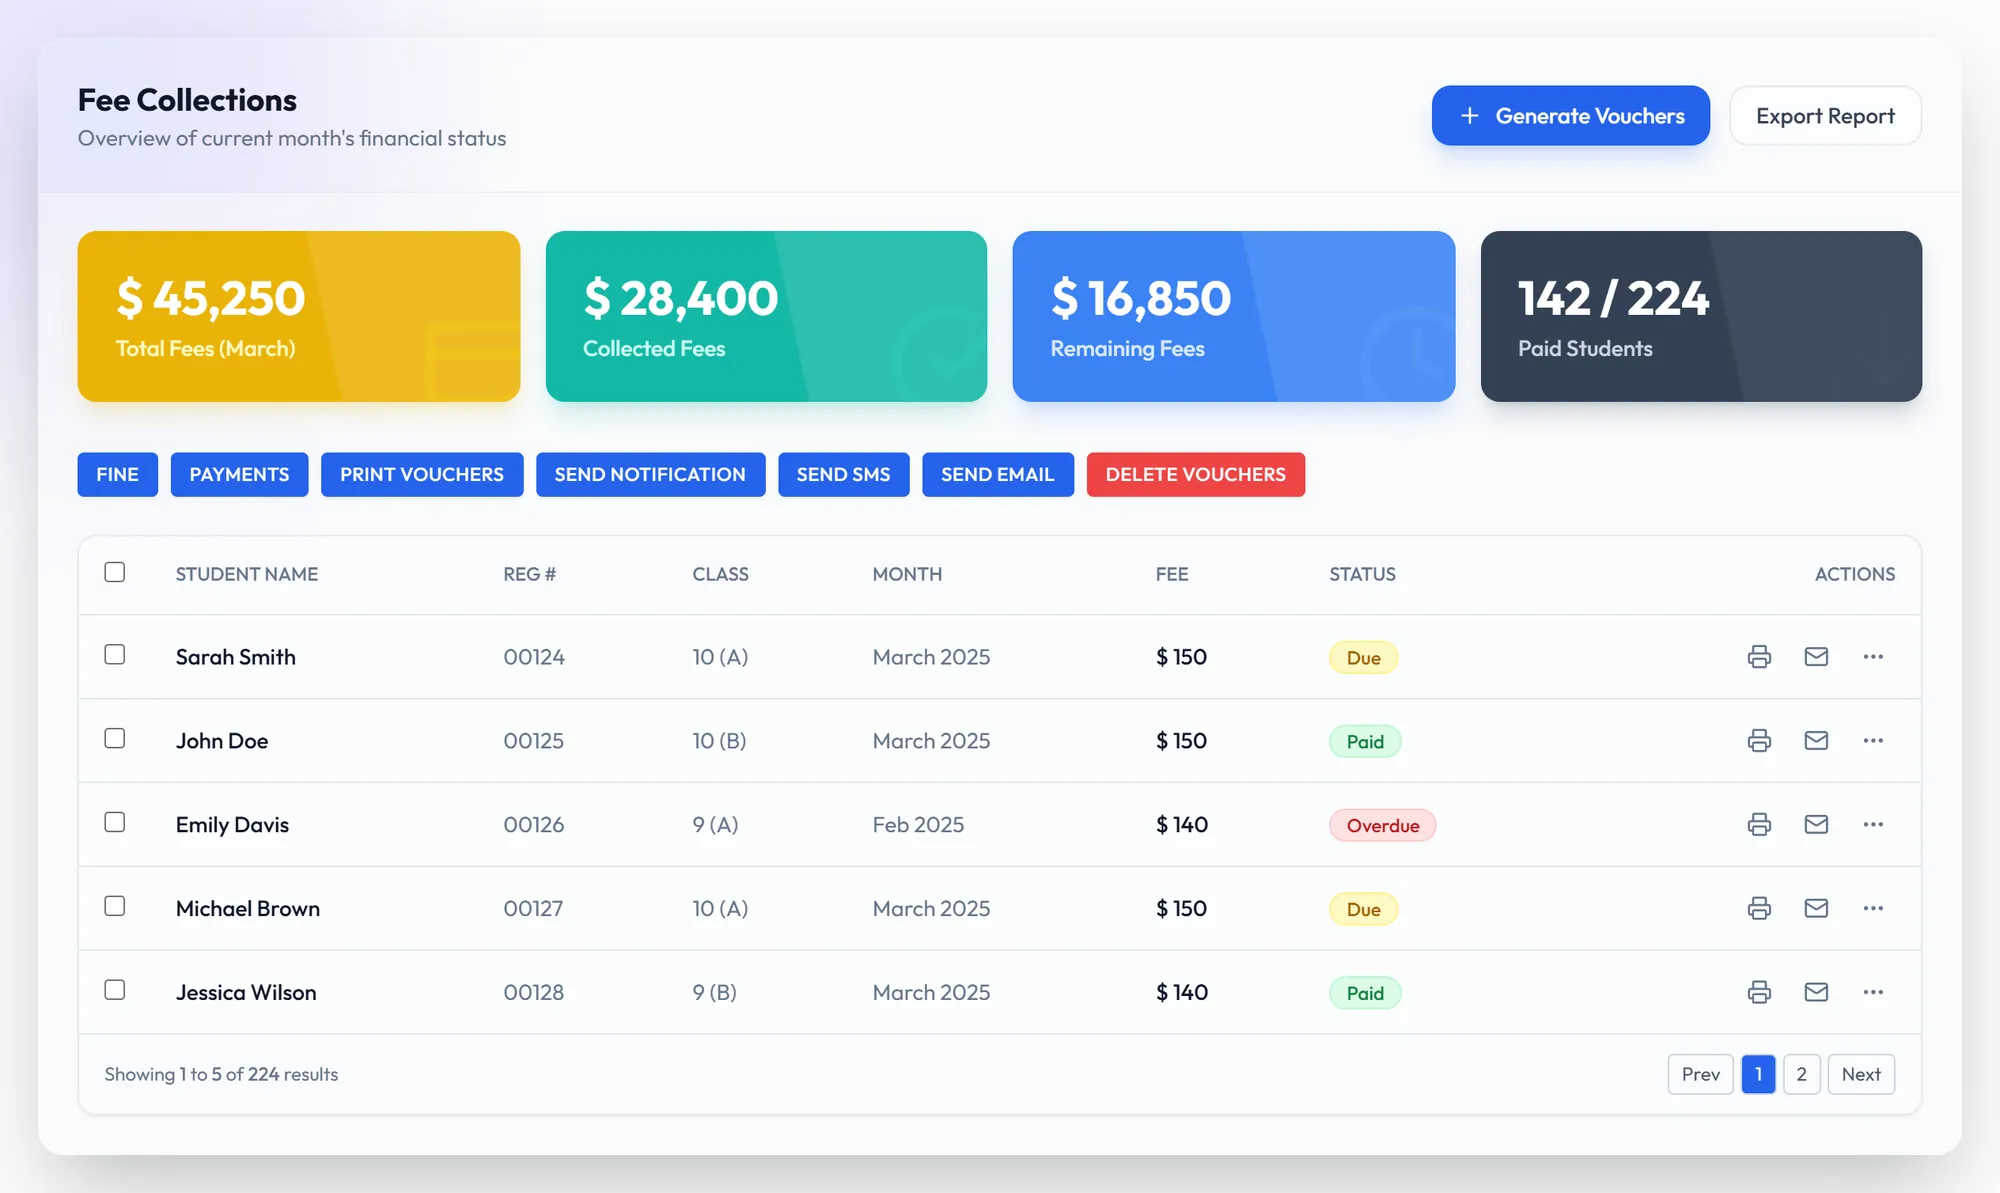Click mail icon in Michael Brown row
Viewport: 2000px width, 1193px height.
[1816, 909]
